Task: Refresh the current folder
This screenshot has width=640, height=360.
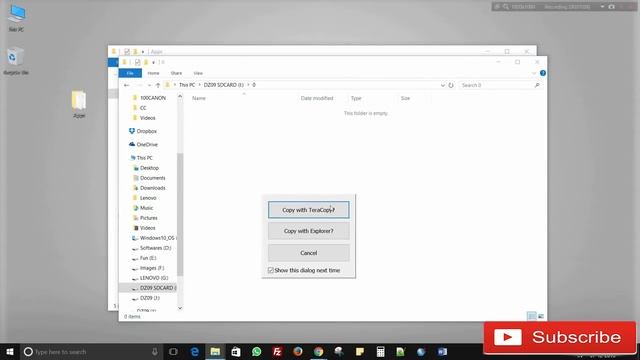Action: pos(451,85)
